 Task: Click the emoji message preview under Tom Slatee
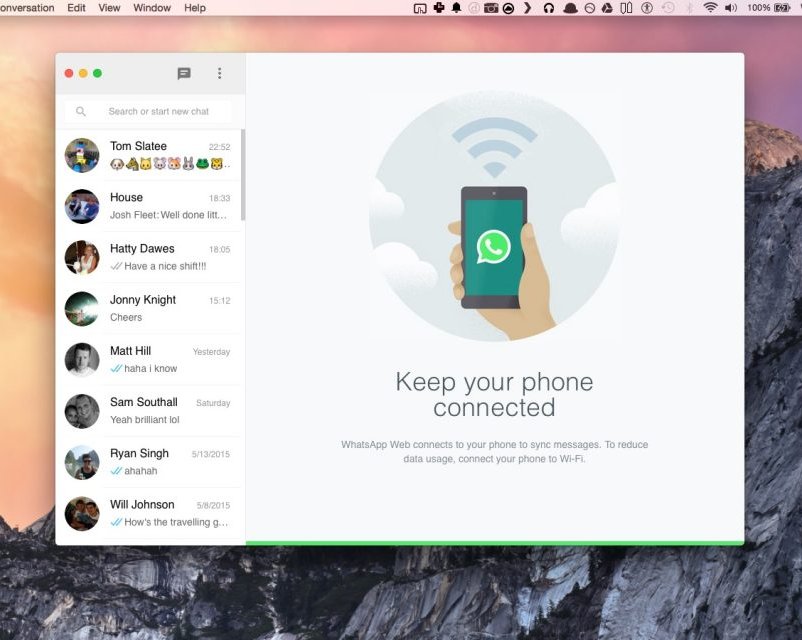[170, 164]
